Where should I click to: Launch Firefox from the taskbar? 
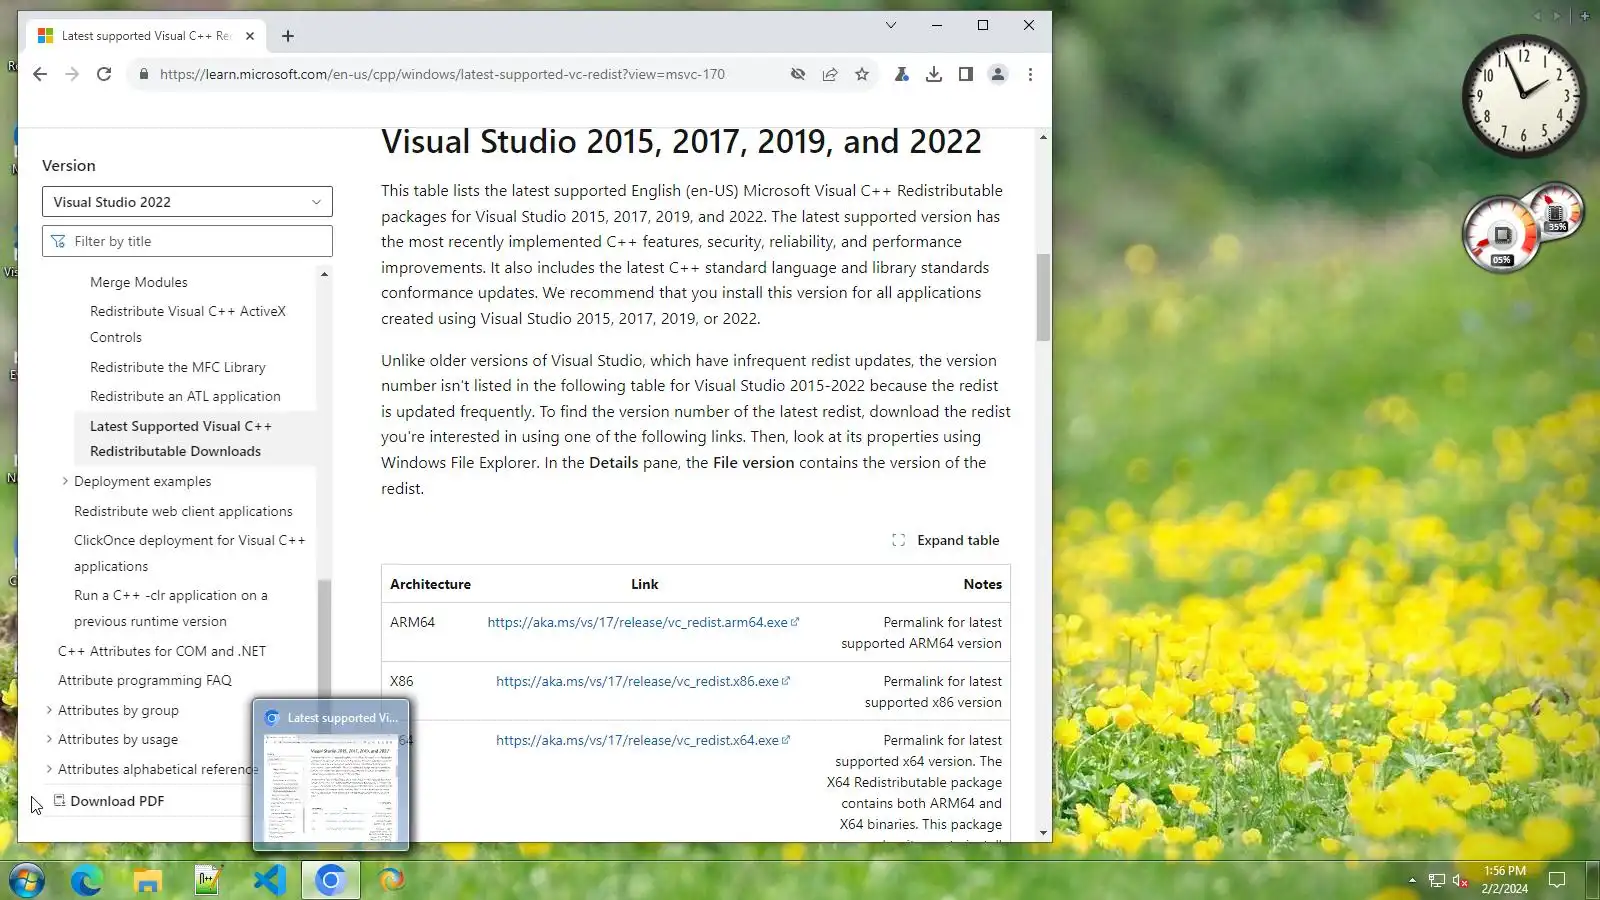pos(392,880)
